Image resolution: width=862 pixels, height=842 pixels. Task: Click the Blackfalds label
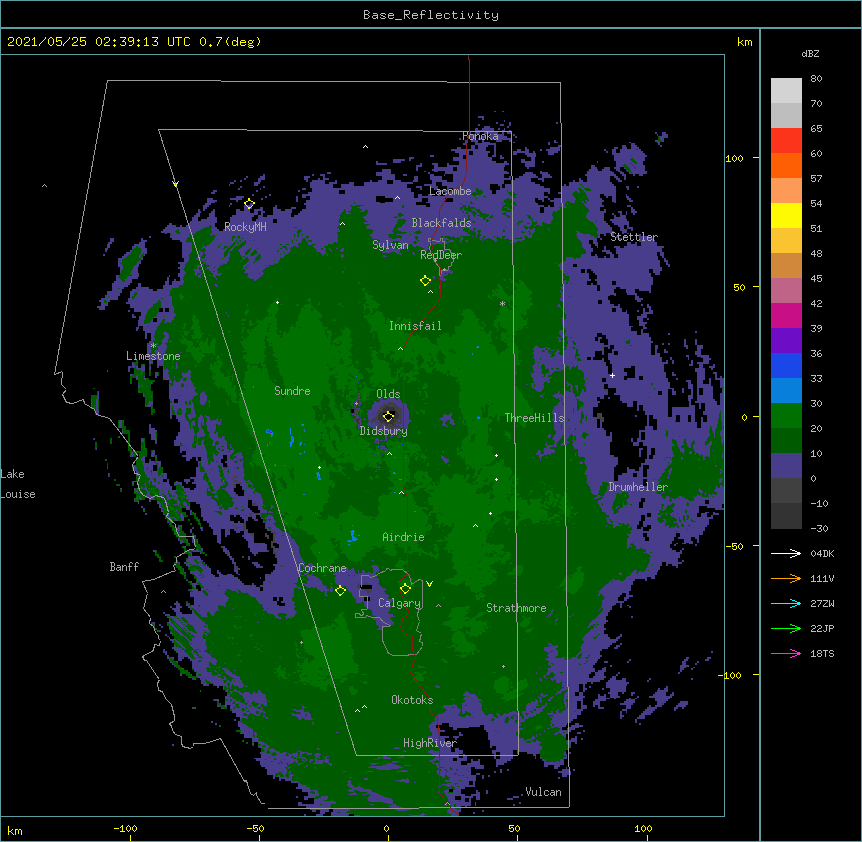click(441, 223)
